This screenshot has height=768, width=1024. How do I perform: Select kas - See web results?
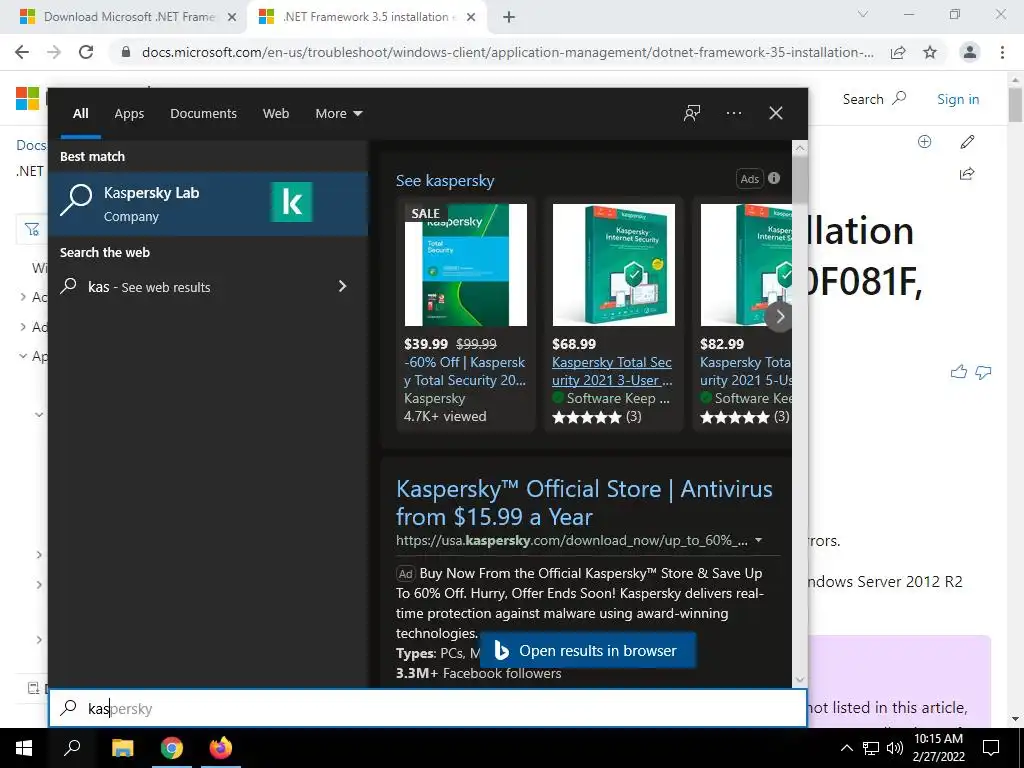coord(149,287)
